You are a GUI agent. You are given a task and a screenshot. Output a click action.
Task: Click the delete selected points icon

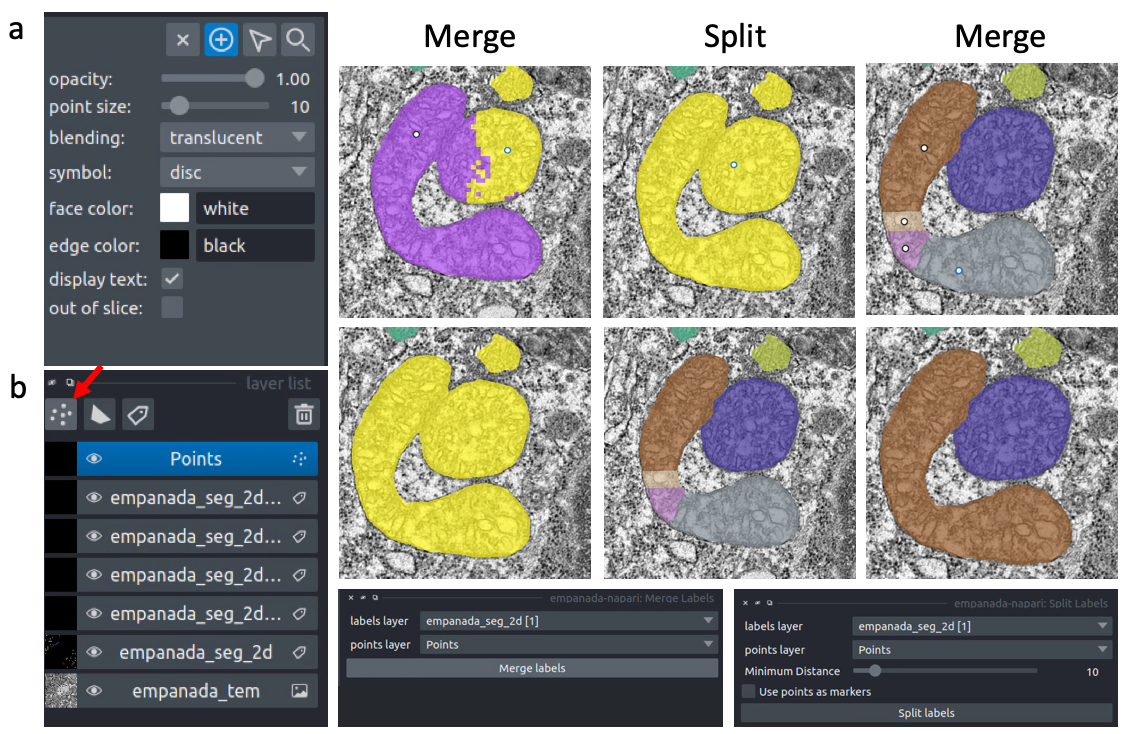182,40
